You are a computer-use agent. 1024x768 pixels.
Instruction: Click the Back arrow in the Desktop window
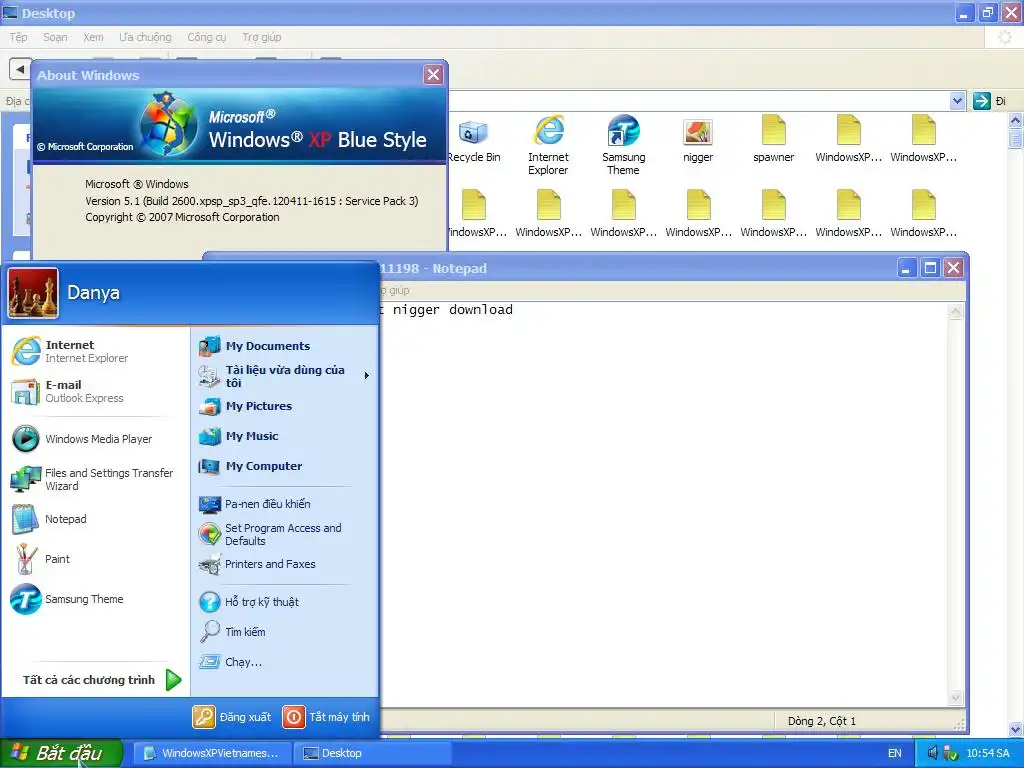pos(20,69)
